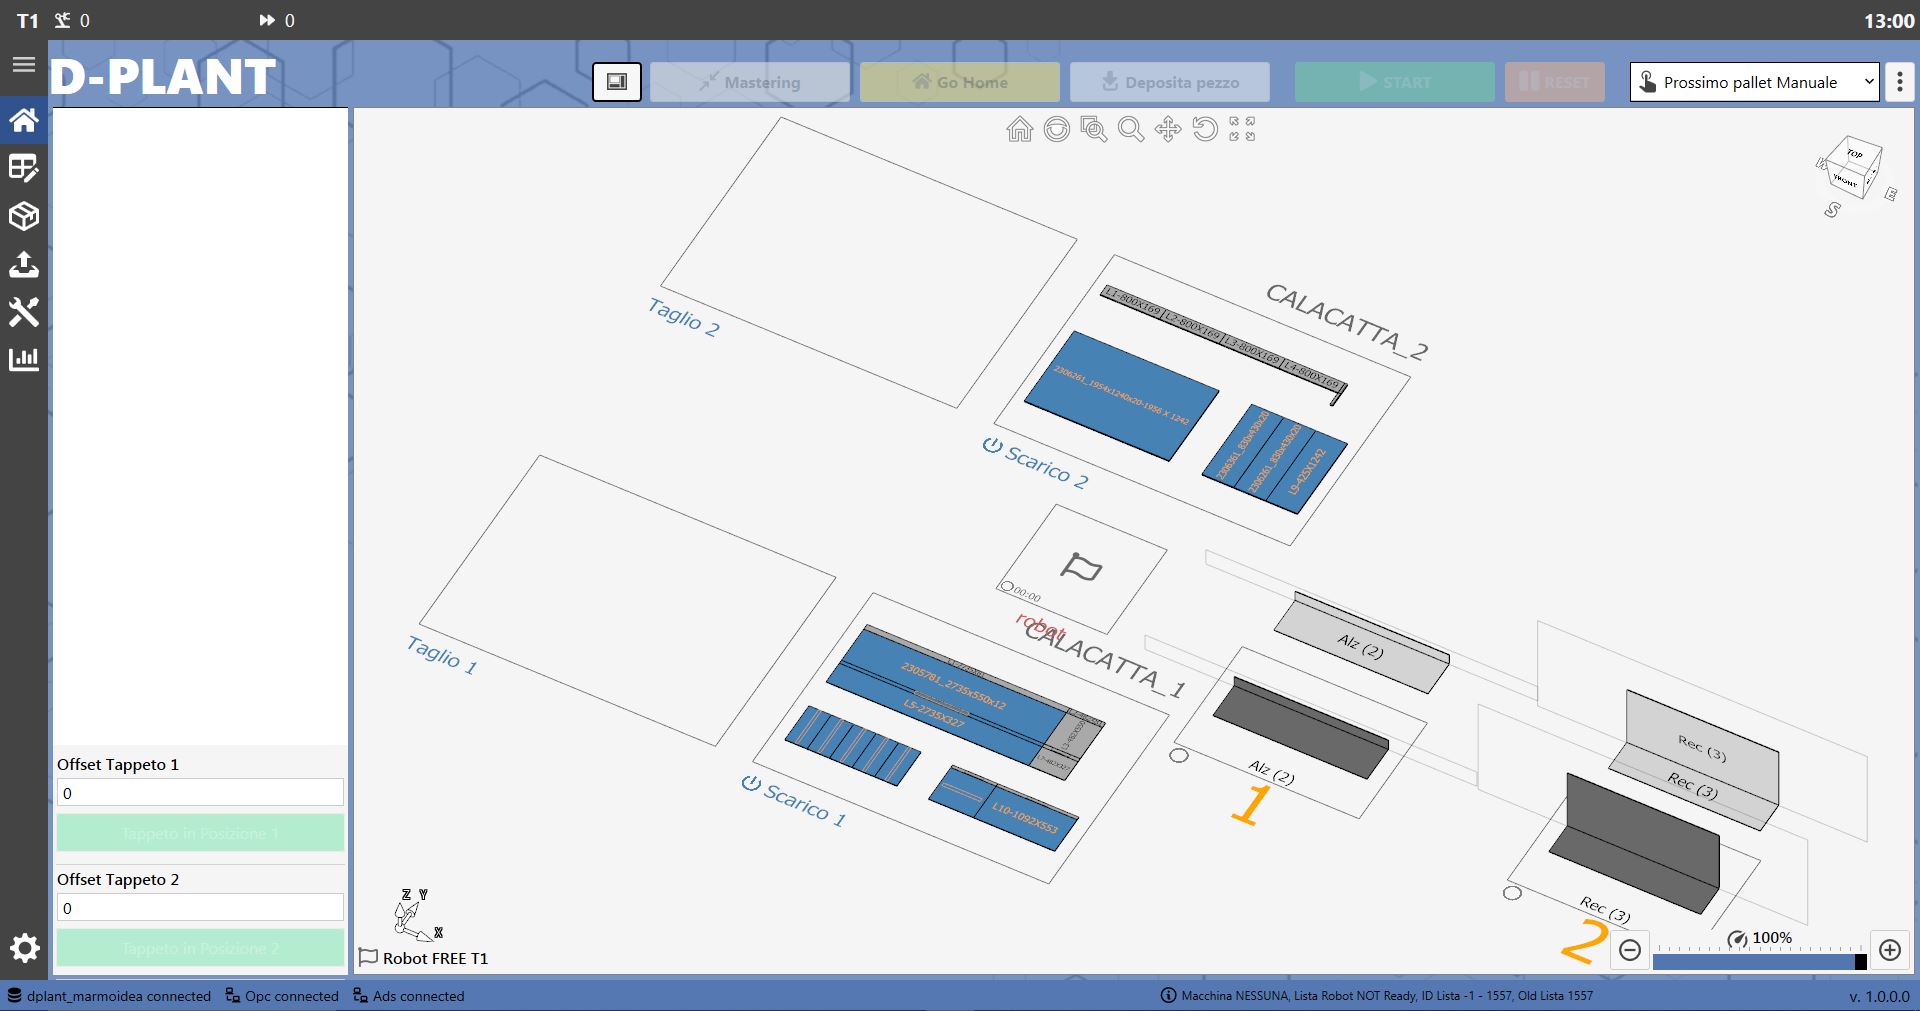The image size is (1920, 1011).
Task: Open the settings gear in the sidebar
Action: (x=25, y=948)
